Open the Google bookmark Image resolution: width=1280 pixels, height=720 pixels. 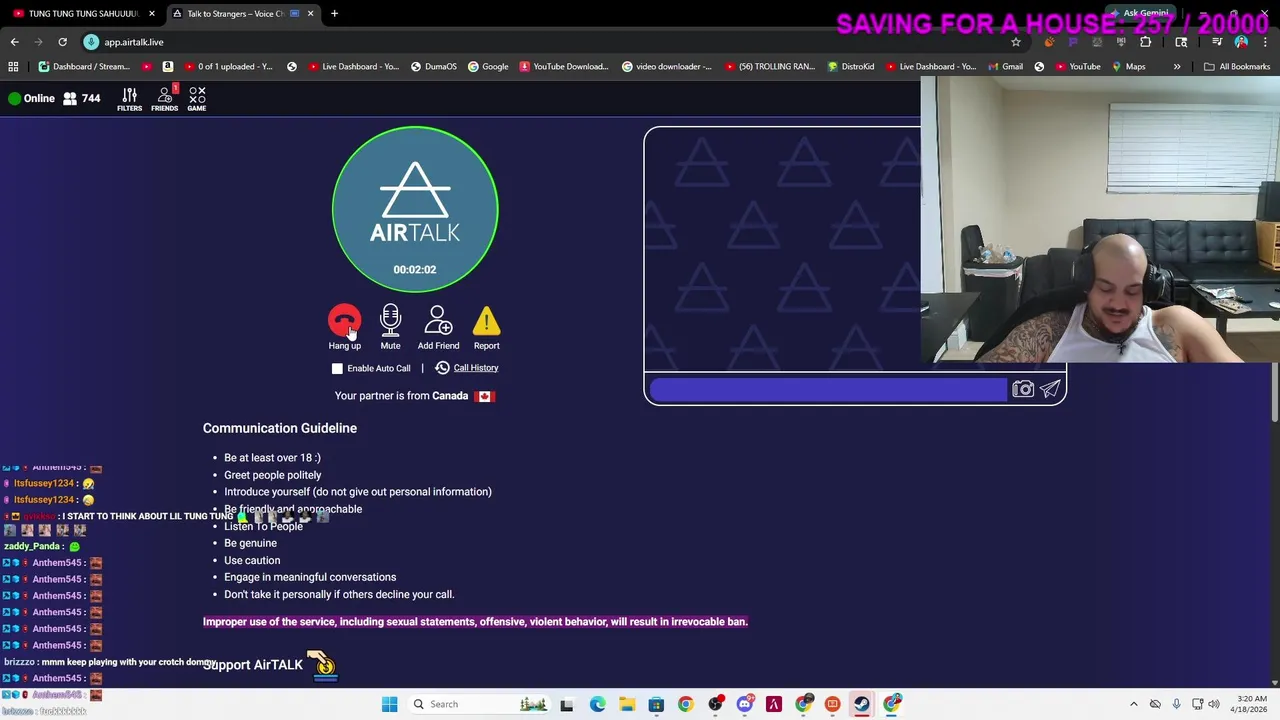coord(487,67)
